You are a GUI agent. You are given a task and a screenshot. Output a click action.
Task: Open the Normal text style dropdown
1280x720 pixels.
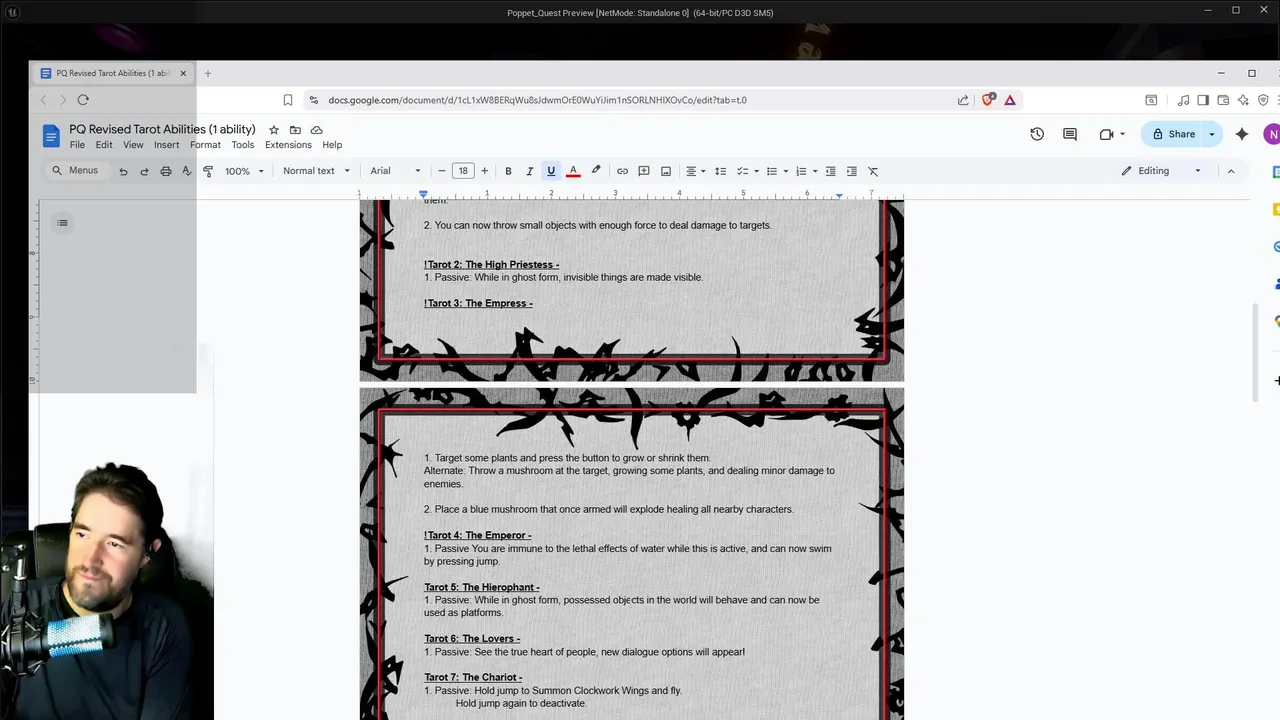tap(316, 171)
